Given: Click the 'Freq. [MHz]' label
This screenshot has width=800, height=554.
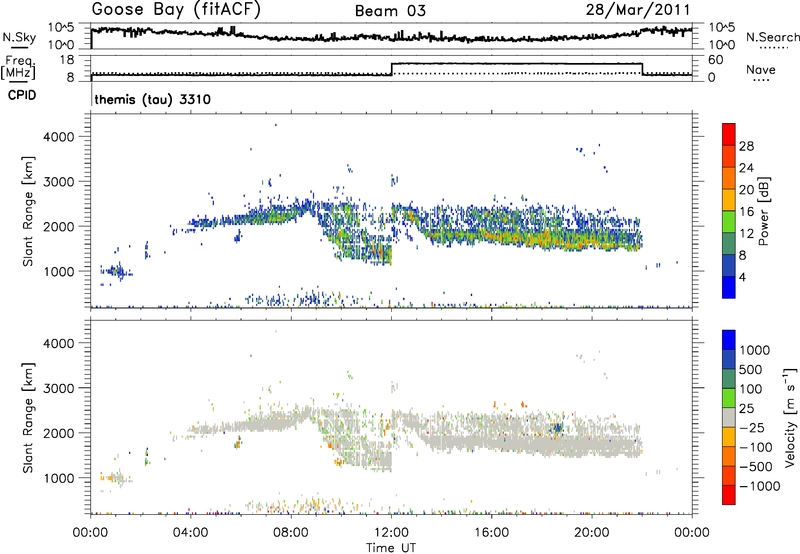Looking at the screenshot, I should [x=19, y=67].
